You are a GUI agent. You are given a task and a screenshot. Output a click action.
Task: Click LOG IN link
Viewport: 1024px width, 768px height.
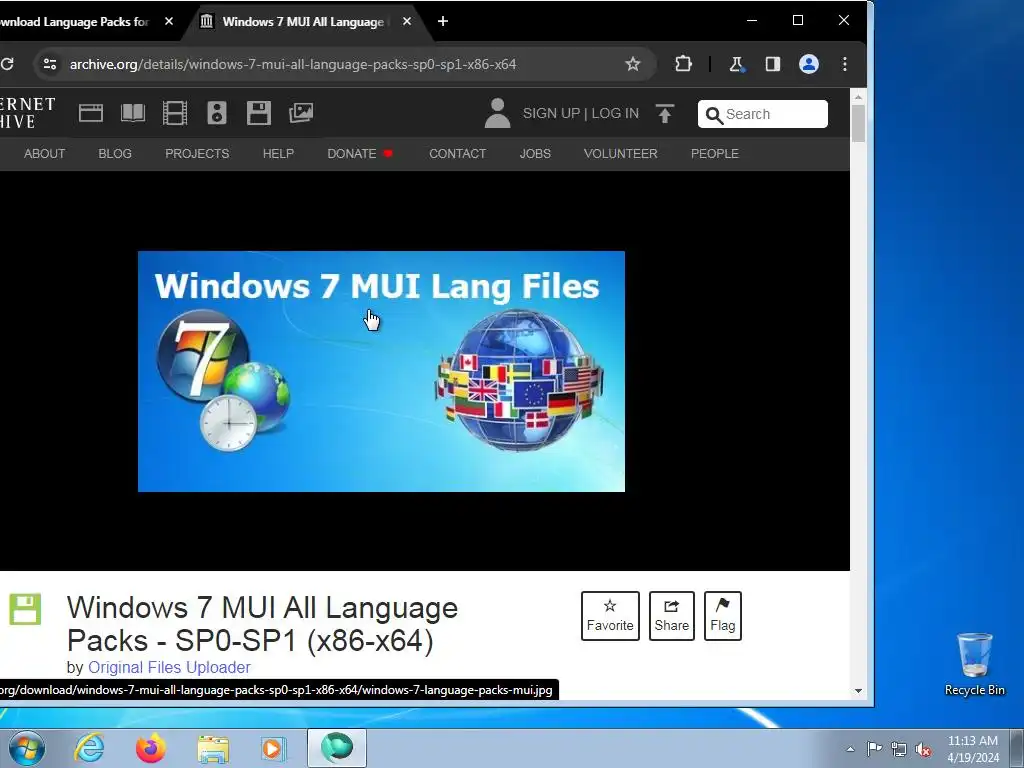pos(615,113)
